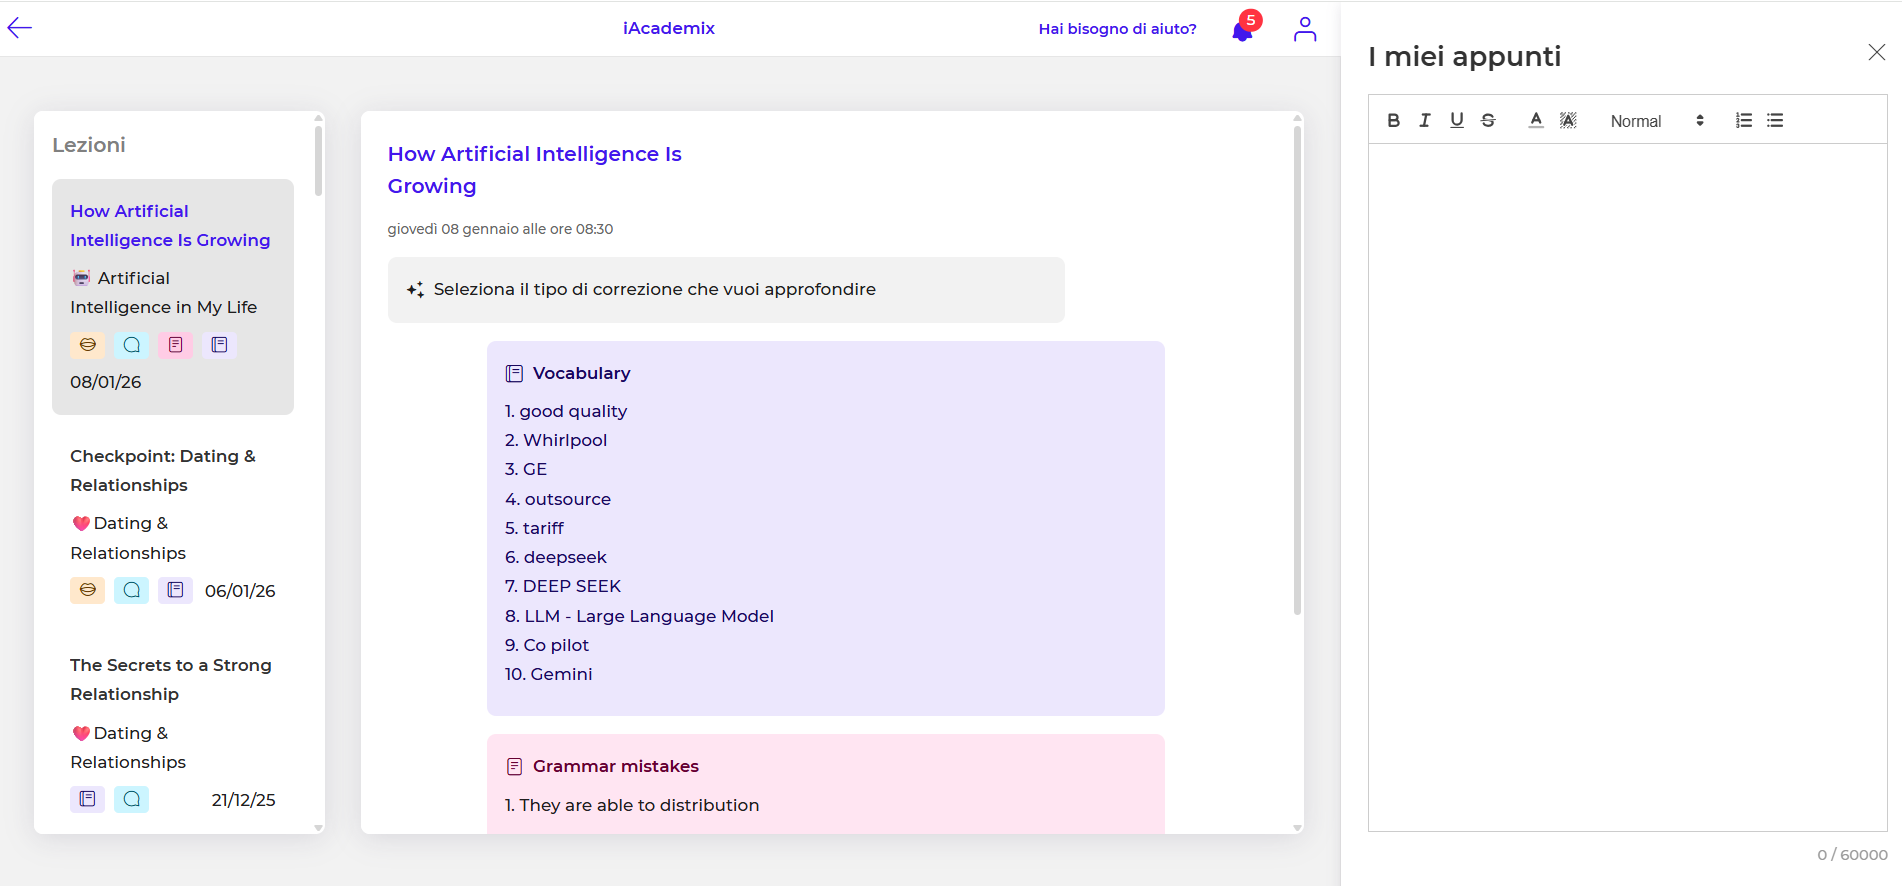The height and width of the screenshot is (886, 1902).
Task: Toggle strikethrough formatting in notes
Action: (1488, 121)
